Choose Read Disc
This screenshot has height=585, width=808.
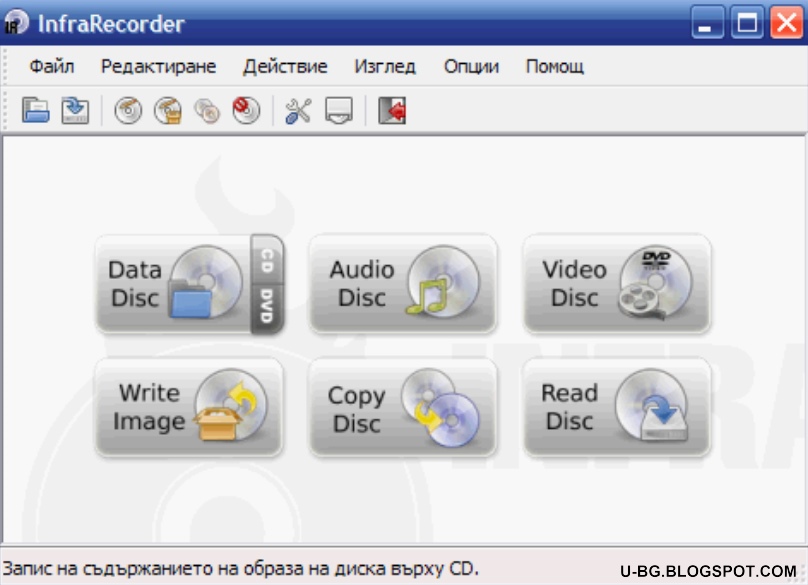click(x=617, y=407)
